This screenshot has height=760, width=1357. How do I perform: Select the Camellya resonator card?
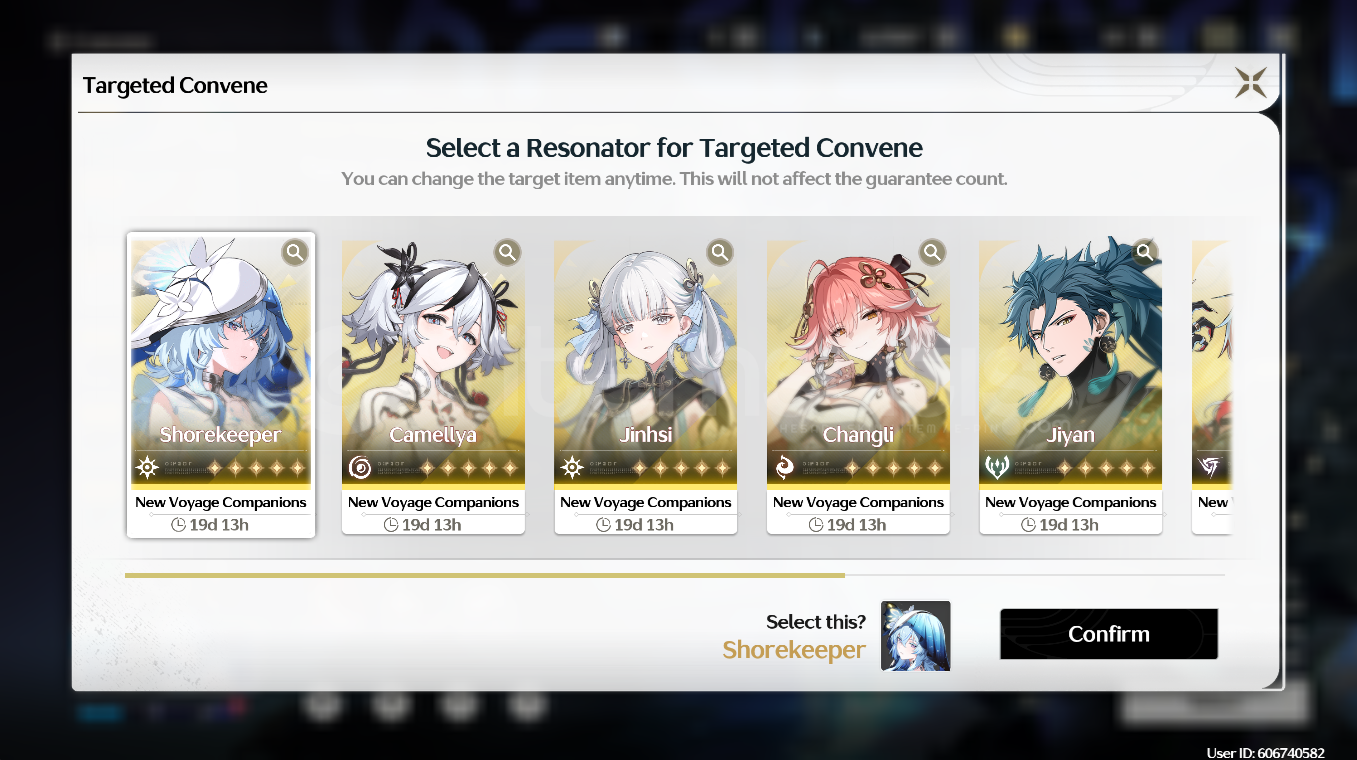(433, 387)
